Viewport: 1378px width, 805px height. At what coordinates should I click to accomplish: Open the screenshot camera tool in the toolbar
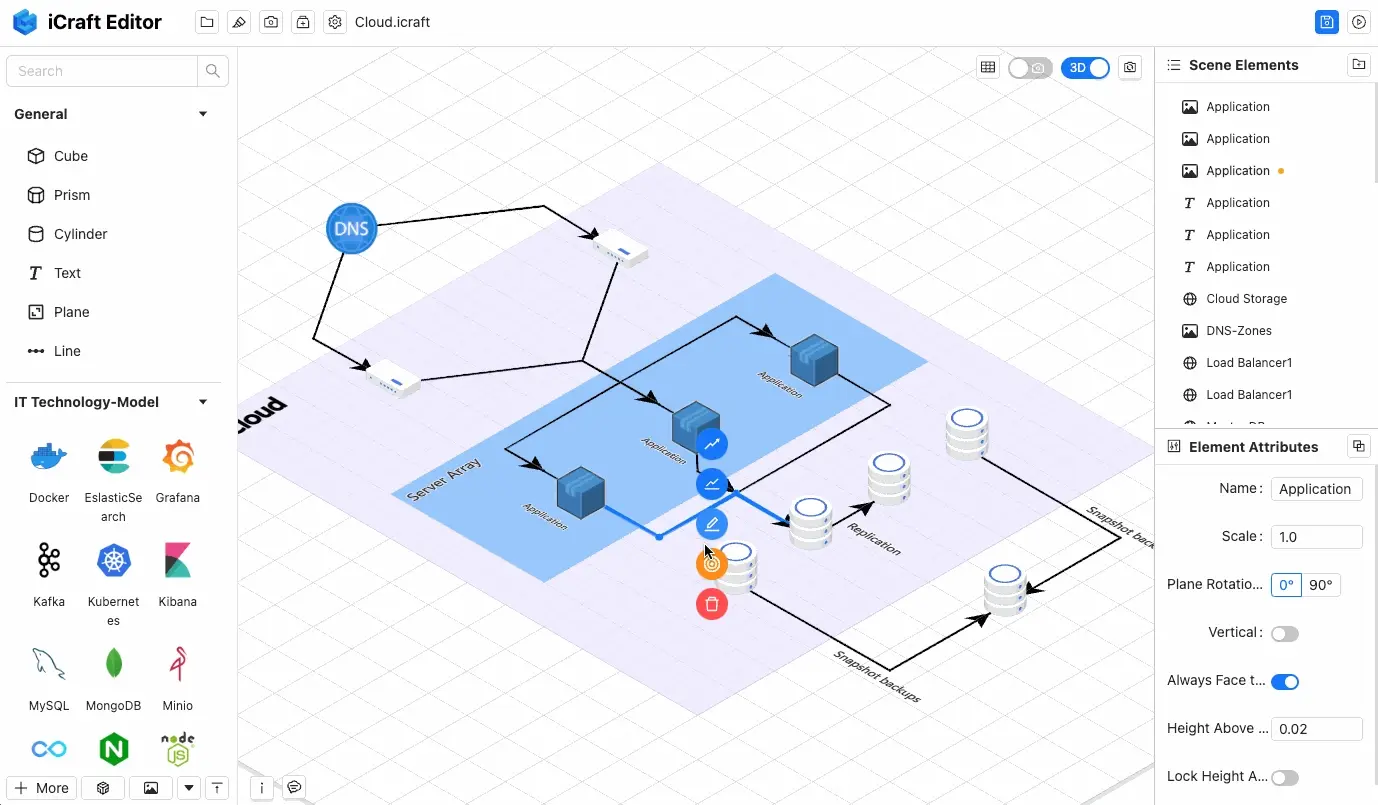[x=270, y=21]
